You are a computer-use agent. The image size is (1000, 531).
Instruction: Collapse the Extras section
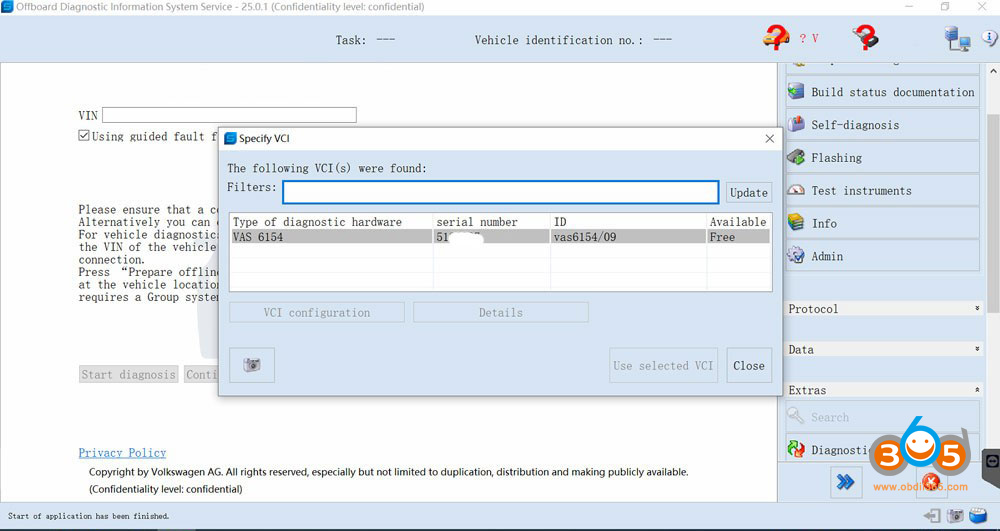coord(884,390)
